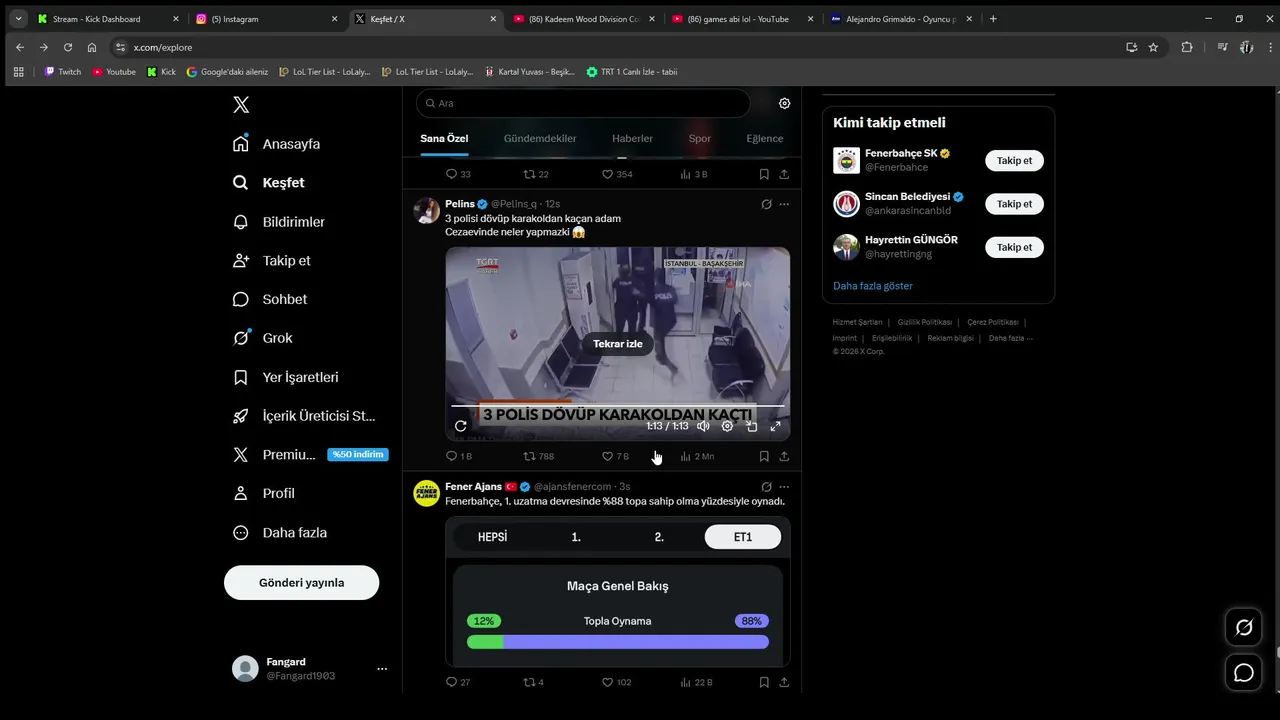Viewport: 1280px width, 720px height.
Task: Click the Ara search field
Action: 583,103
